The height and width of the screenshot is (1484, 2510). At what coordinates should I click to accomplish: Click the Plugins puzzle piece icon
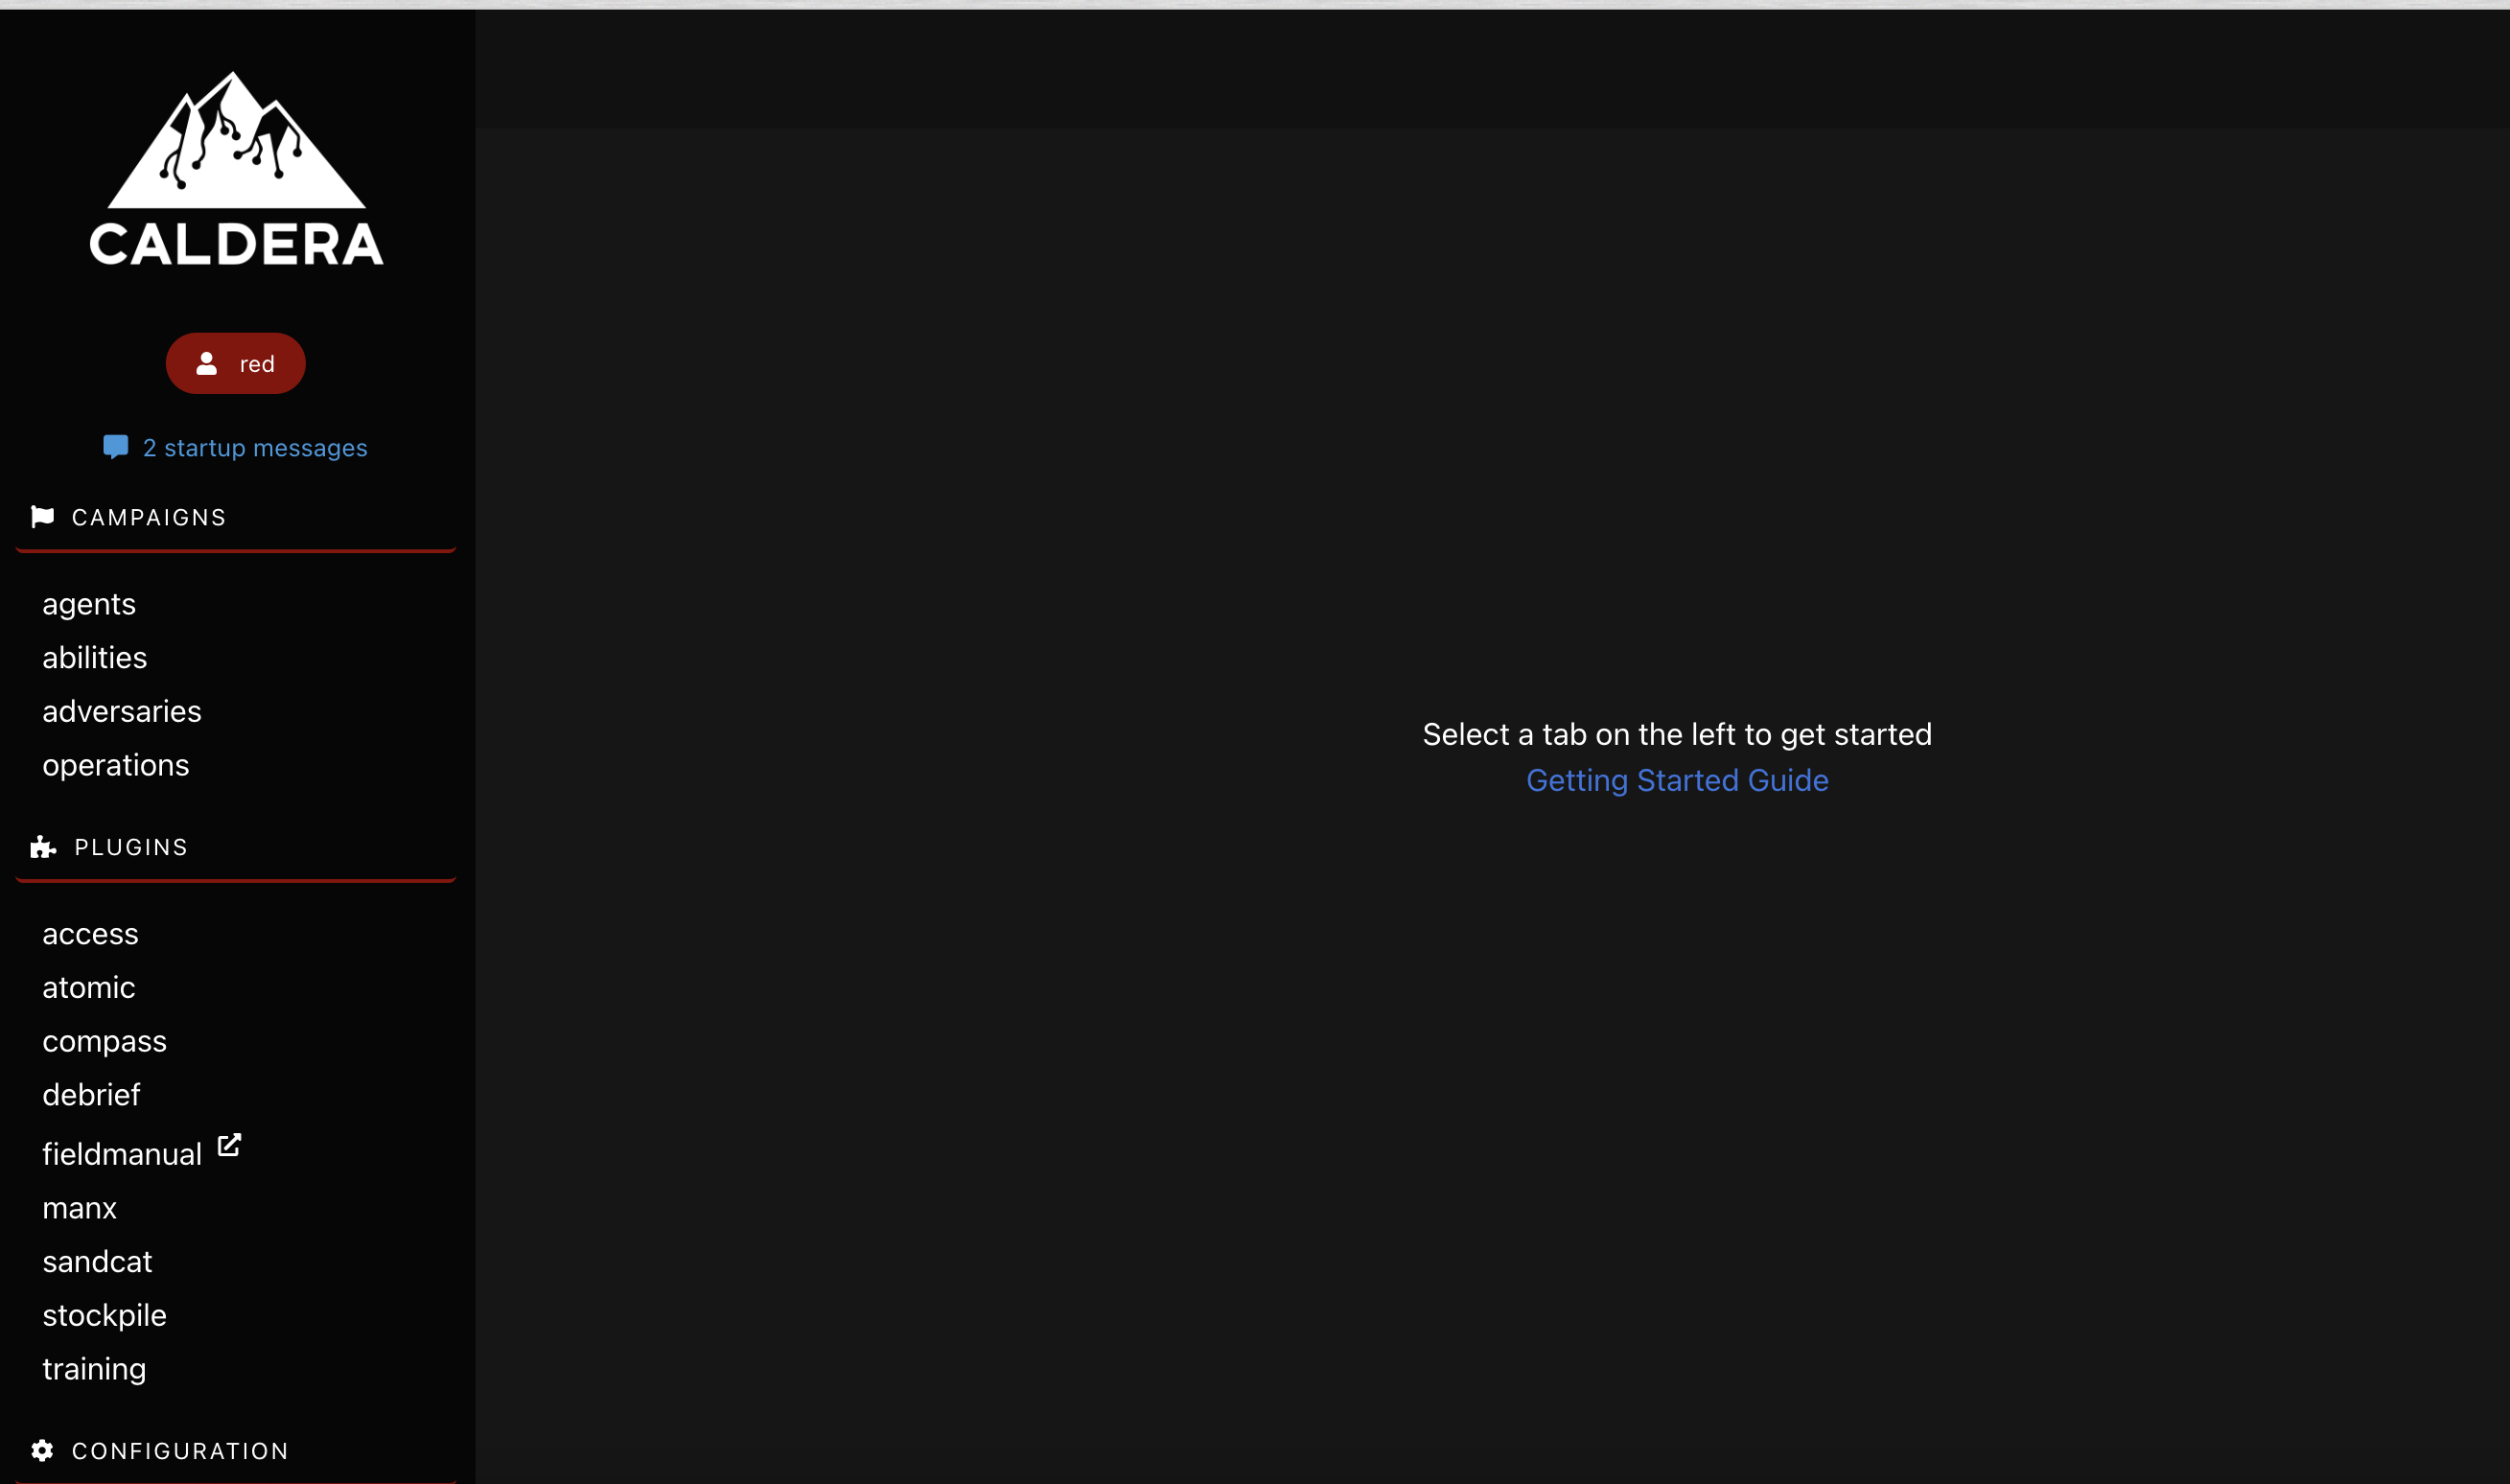[x=42, y=847]
